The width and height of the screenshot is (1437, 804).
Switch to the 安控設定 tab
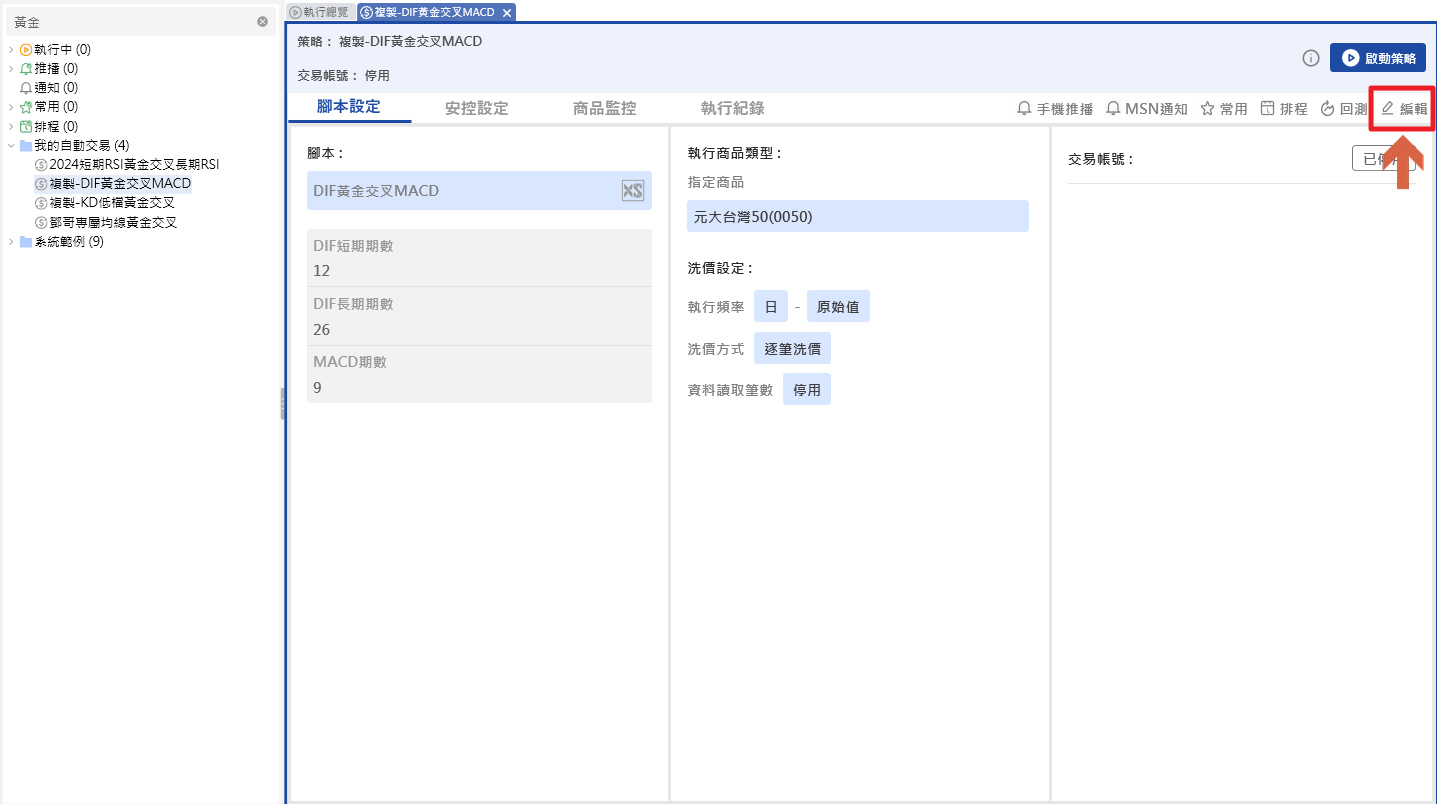(x=476, y=108)
